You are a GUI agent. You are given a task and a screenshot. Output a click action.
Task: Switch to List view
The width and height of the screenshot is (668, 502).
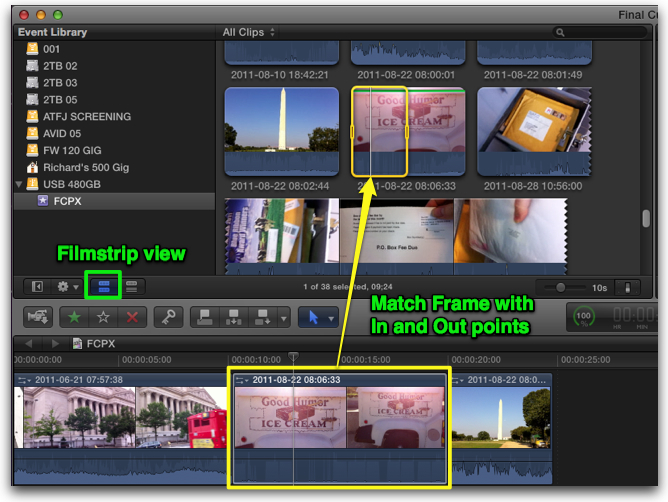tap(132, 286)
